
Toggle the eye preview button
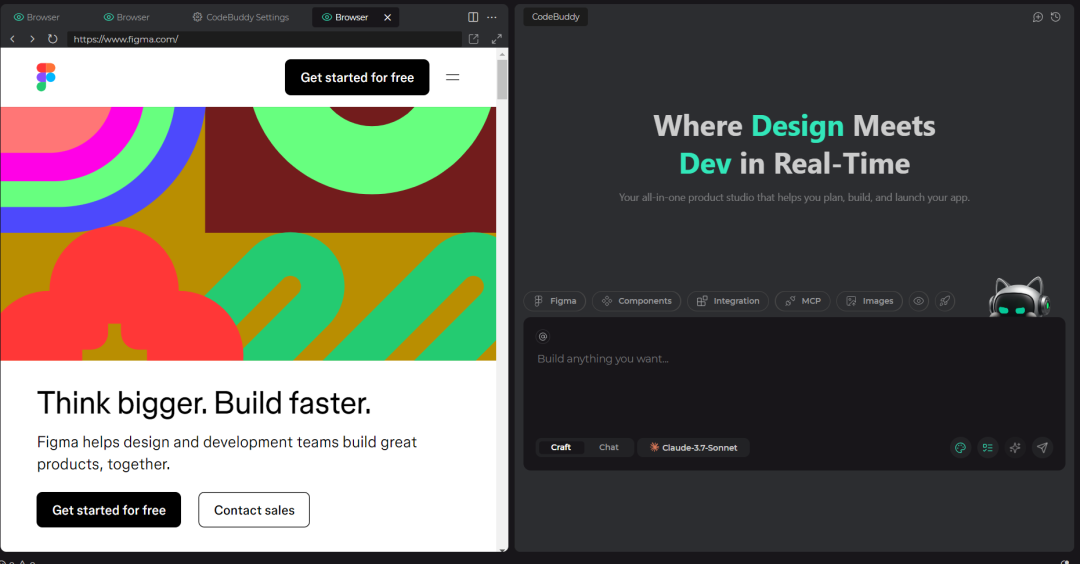(x=919, y=301)
